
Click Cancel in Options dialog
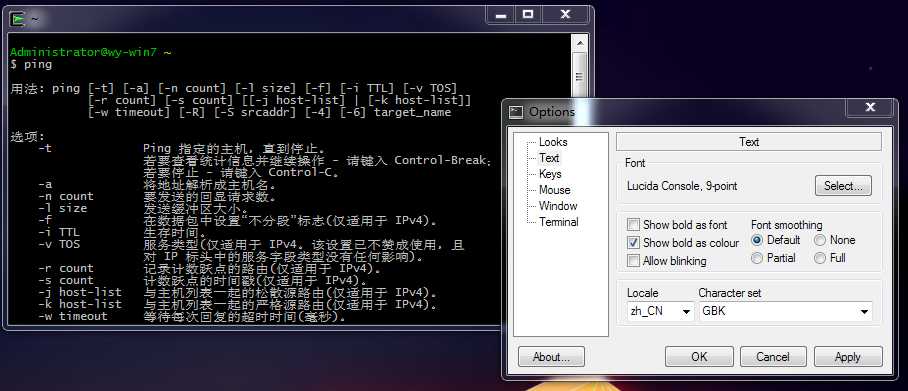click(773, 357)
